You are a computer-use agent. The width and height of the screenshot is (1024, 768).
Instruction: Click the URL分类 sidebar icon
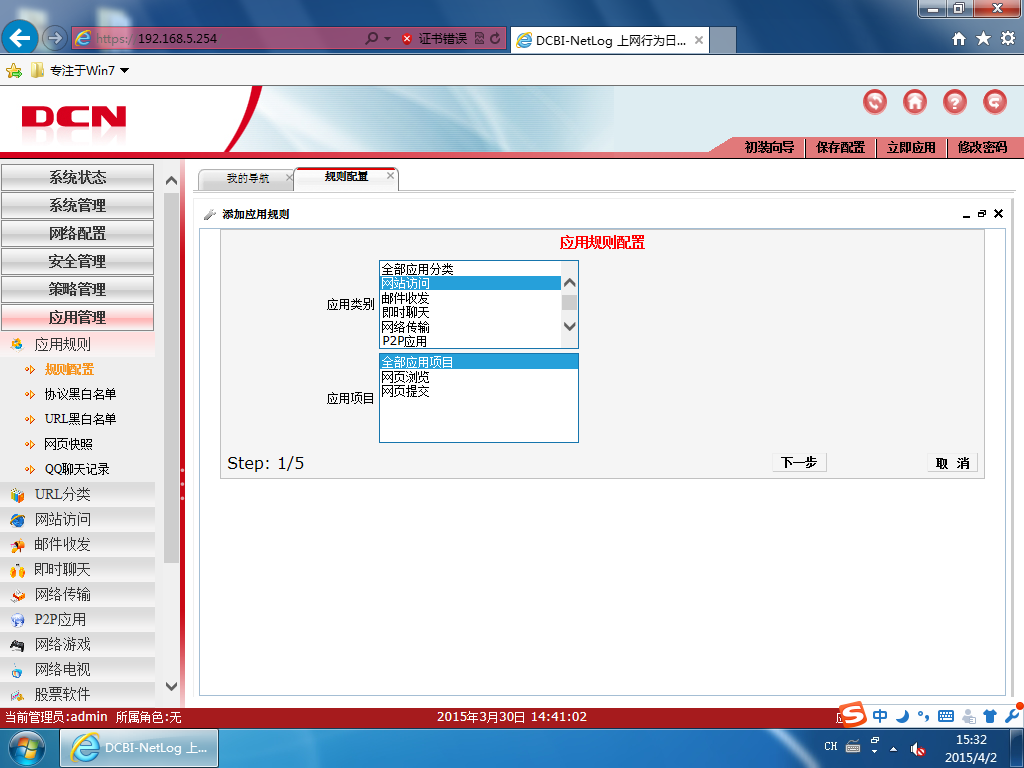click(17, 495)
